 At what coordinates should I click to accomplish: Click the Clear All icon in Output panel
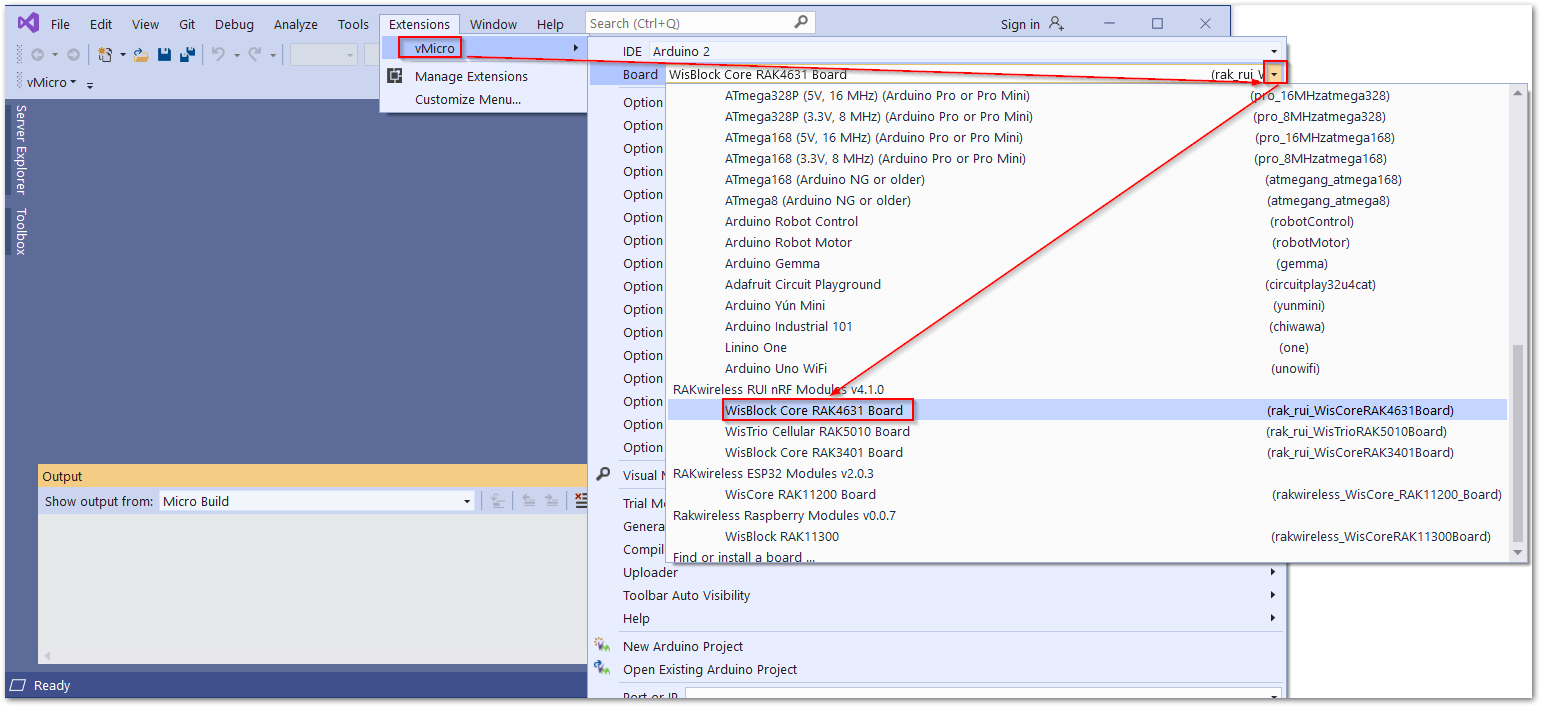click(581, 501)
